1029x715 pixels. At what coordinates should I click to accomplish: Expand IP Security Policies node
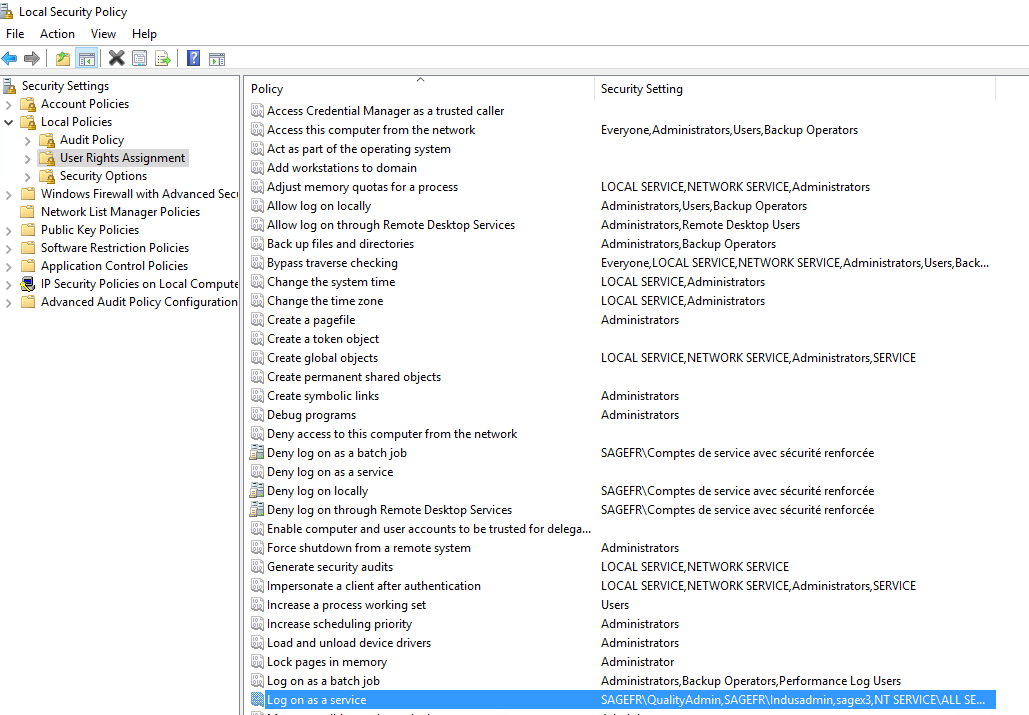pos(9,284)
